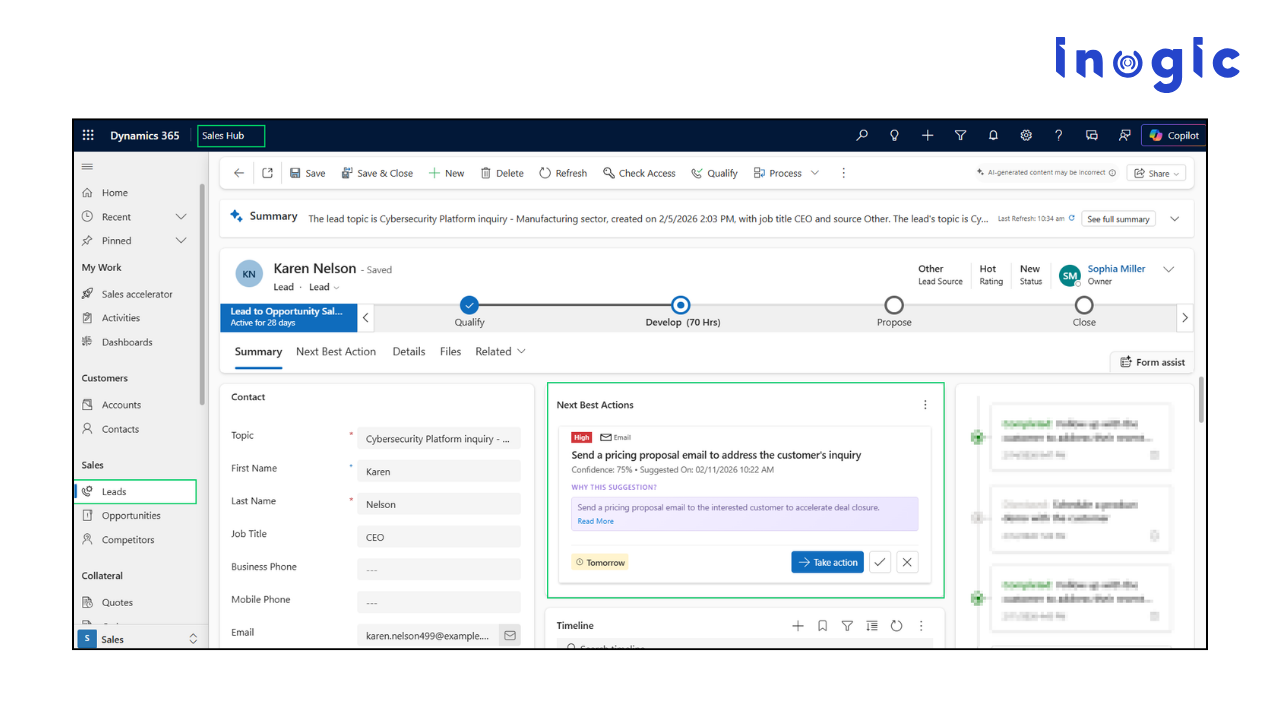Expand the header fields chevron
This screenshot has height=720, width=1280.
[x=1168, y=270]
